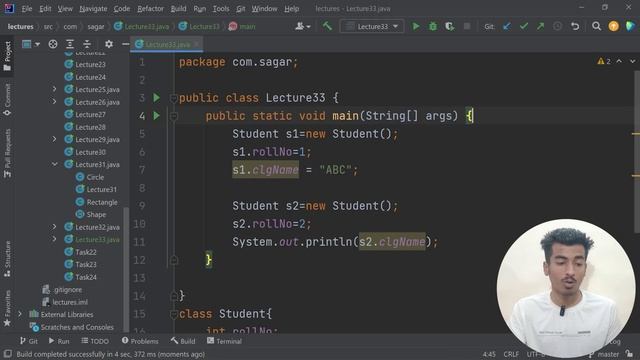Select opened file target icon in Project panel
This screenshot has width=640, height=360.
coord(53,44)
